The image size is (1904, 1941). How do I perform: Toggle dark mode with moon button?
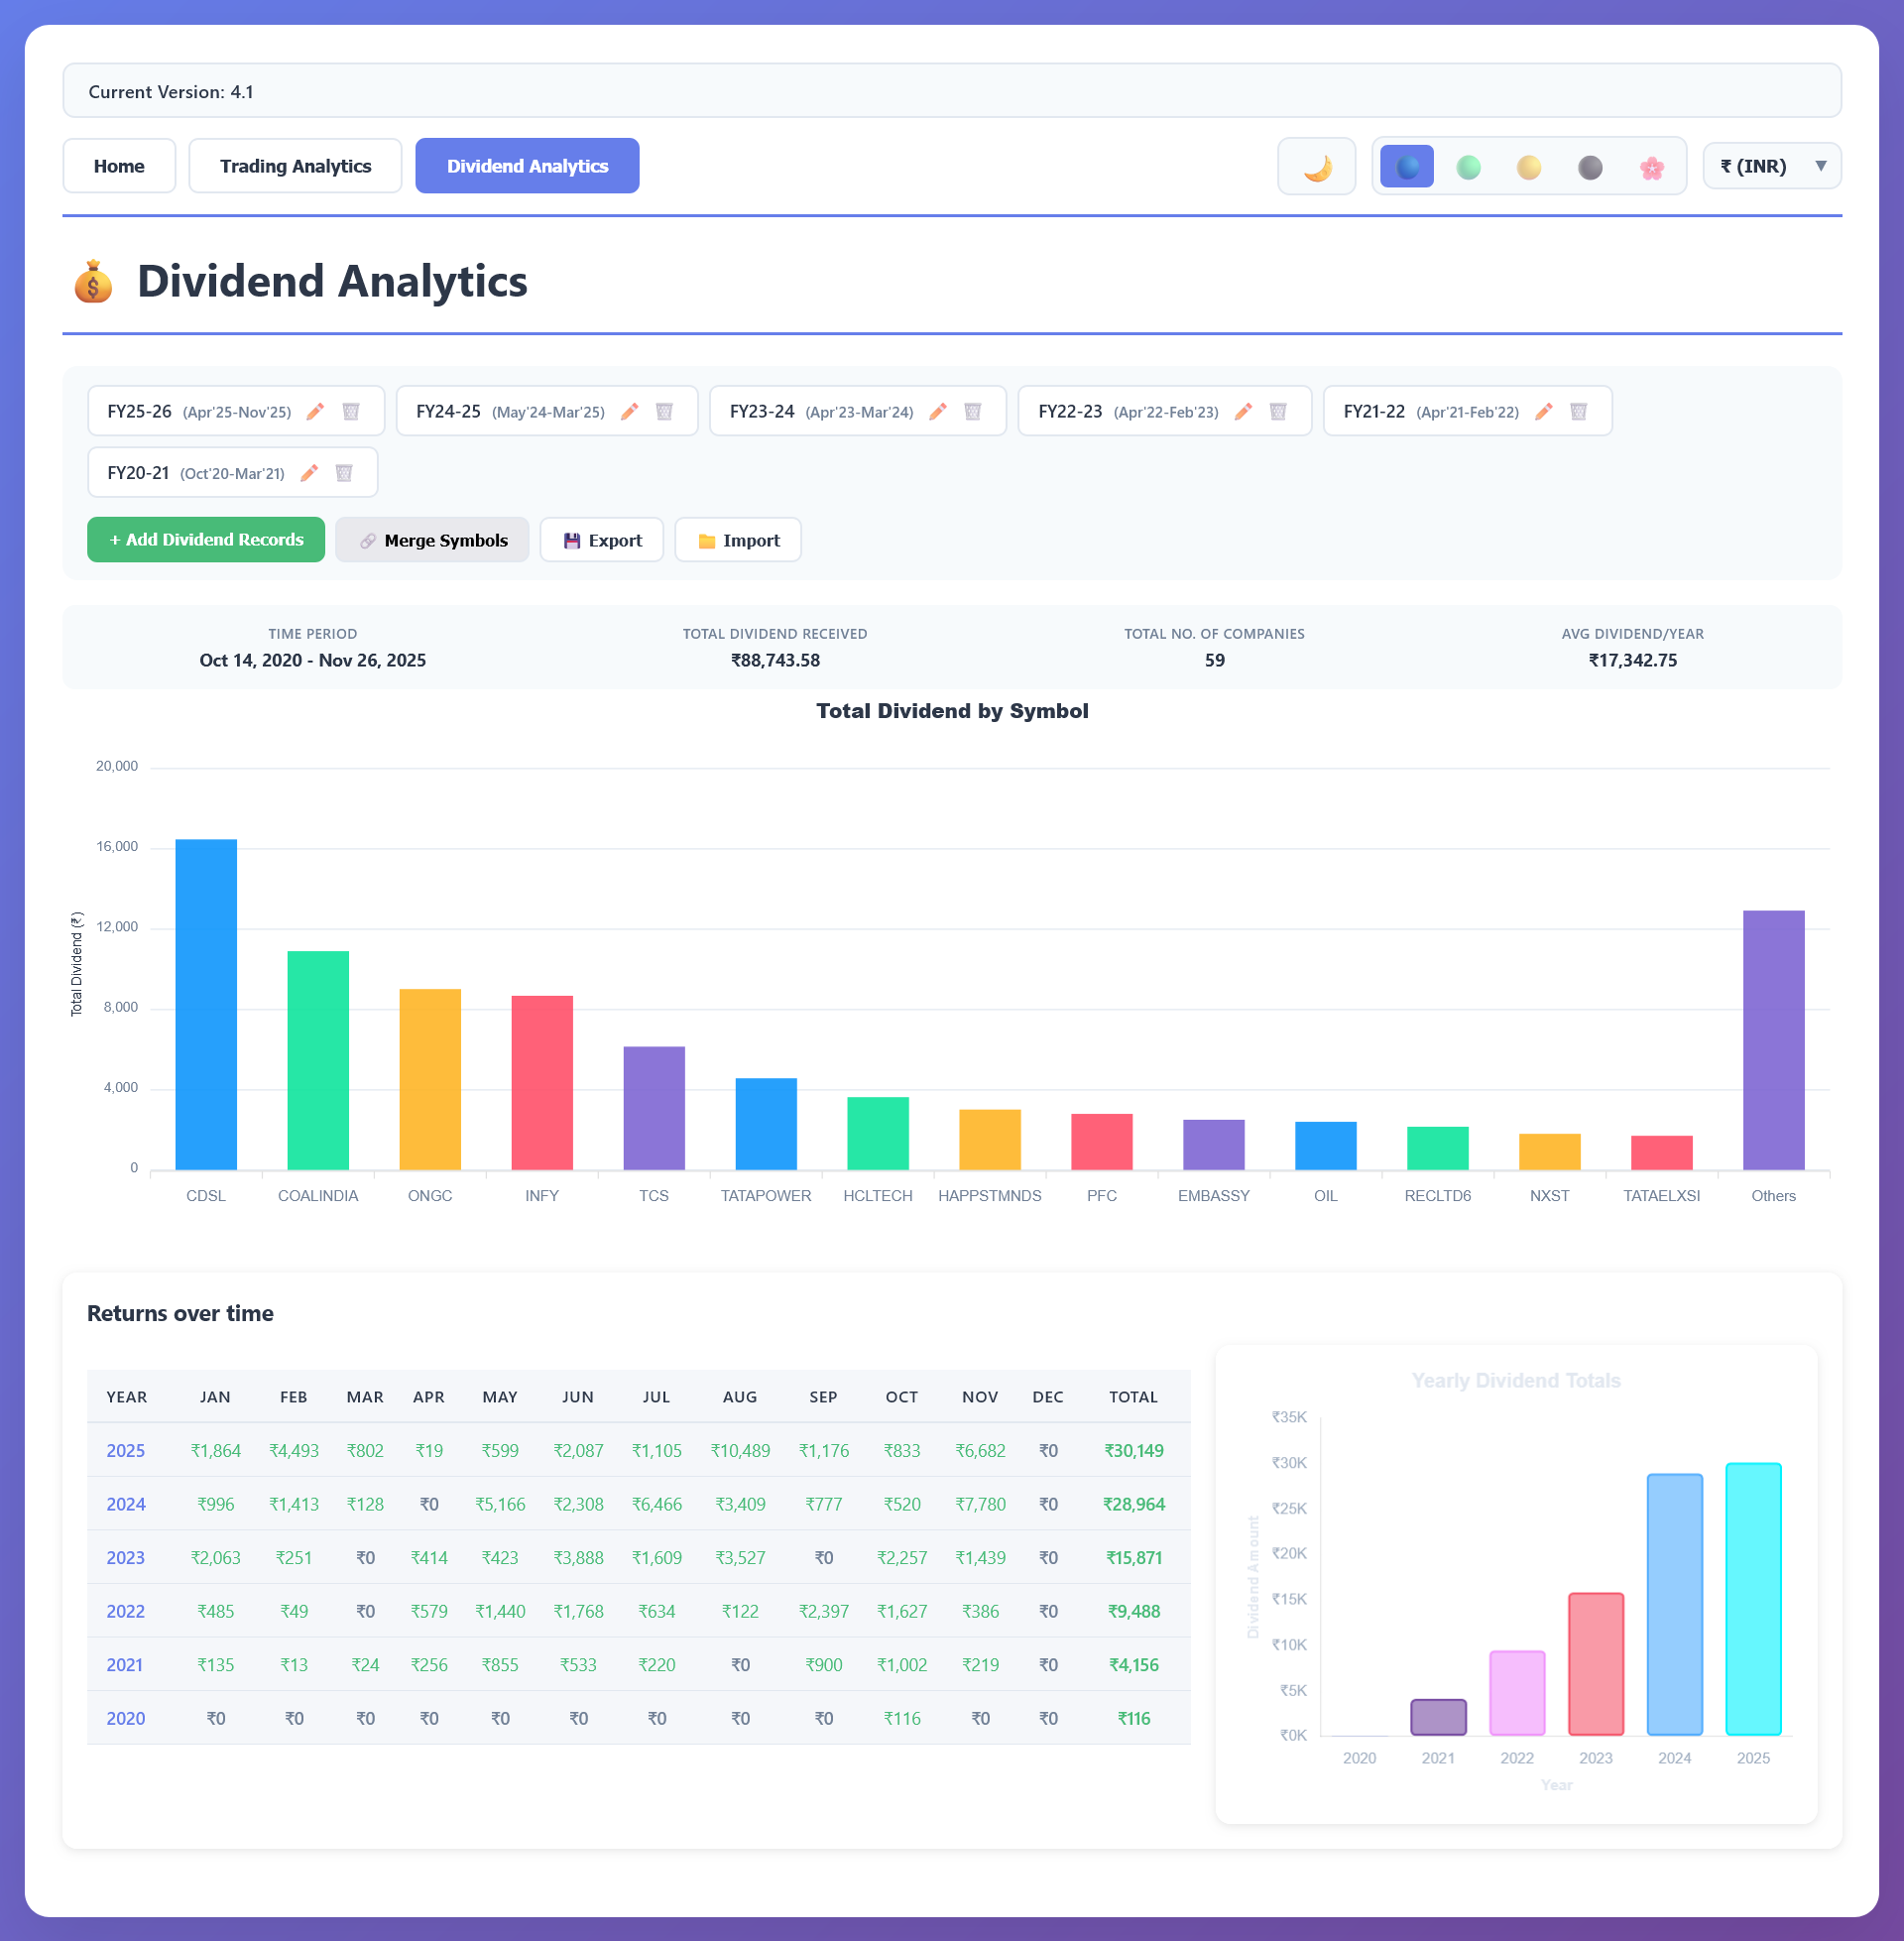tap(1316, 167)
